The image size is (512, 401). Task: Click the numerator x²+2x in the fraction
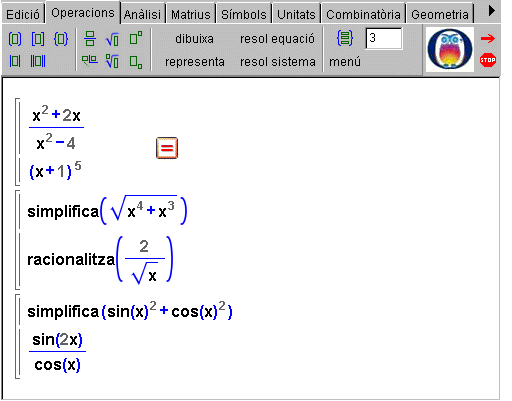coord(56,114)
